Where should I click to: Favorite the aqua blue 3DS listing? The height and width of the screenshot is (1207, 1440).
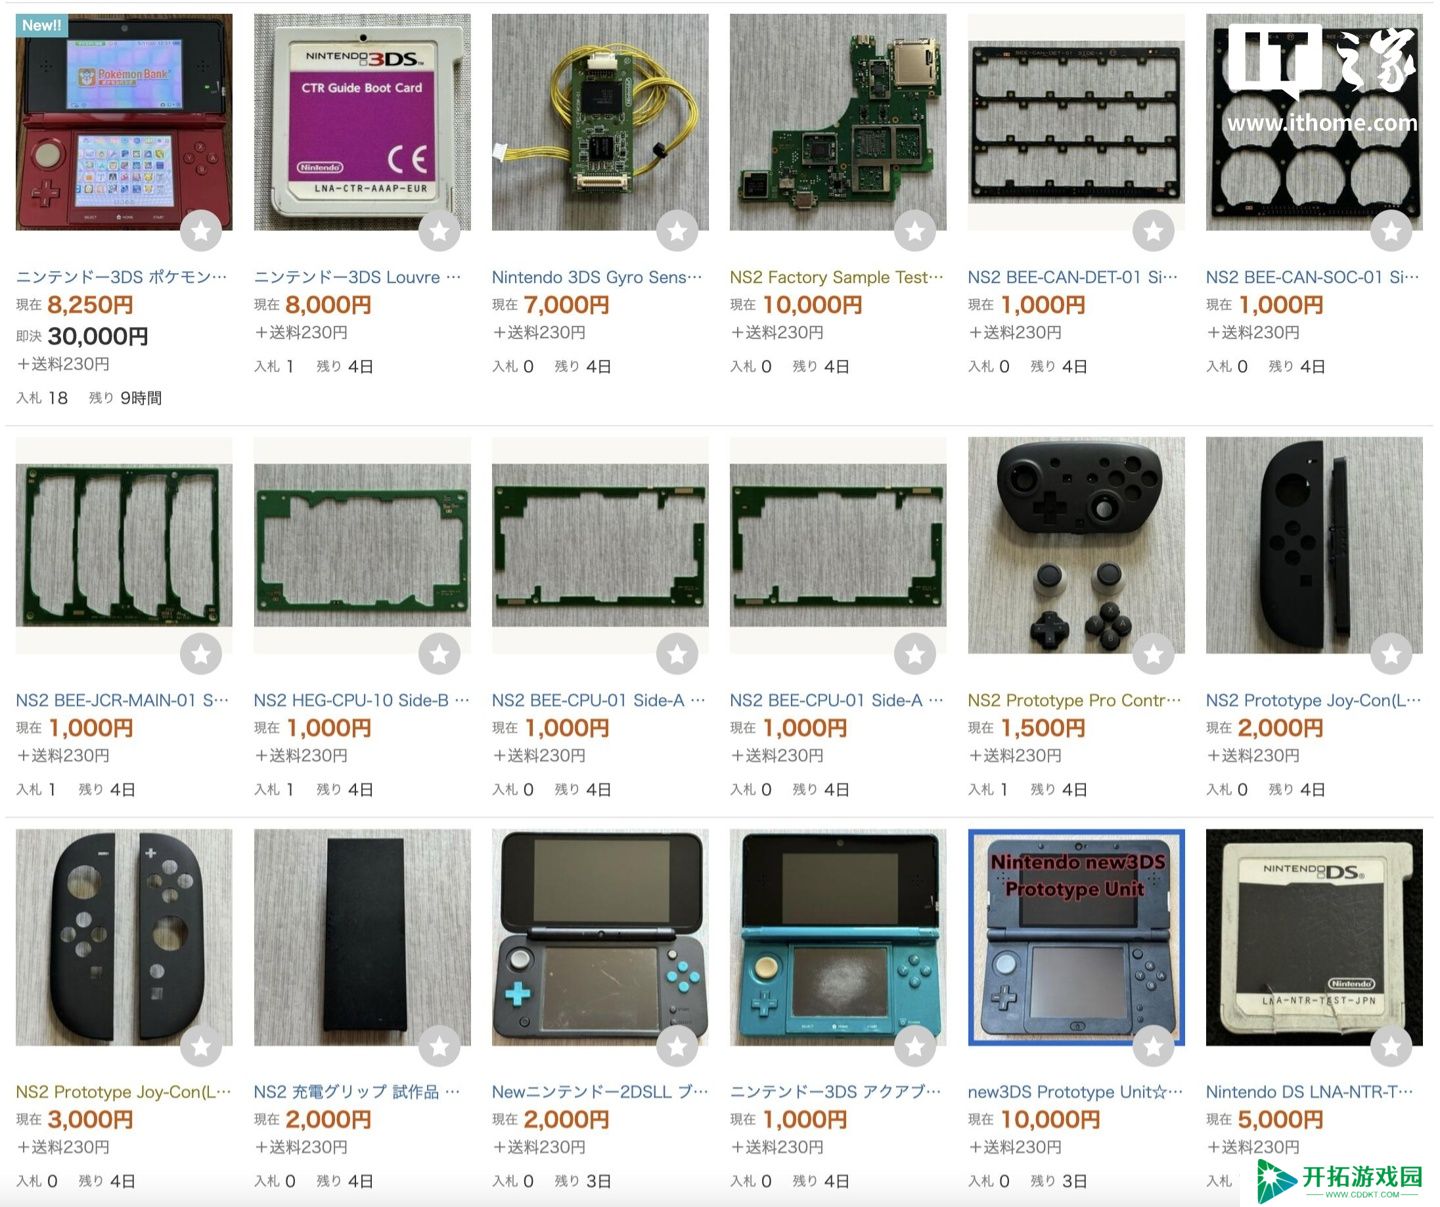915,1046
